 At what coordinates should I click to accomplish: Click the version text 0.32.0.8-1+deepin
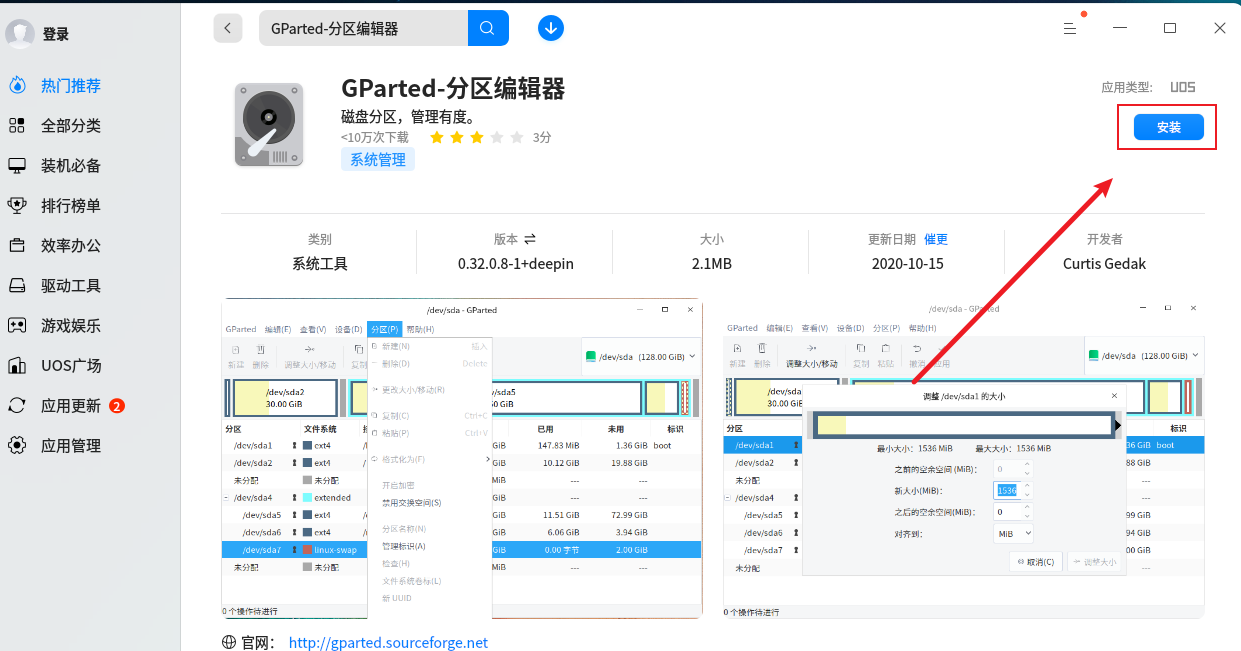[x=515, y=264]
